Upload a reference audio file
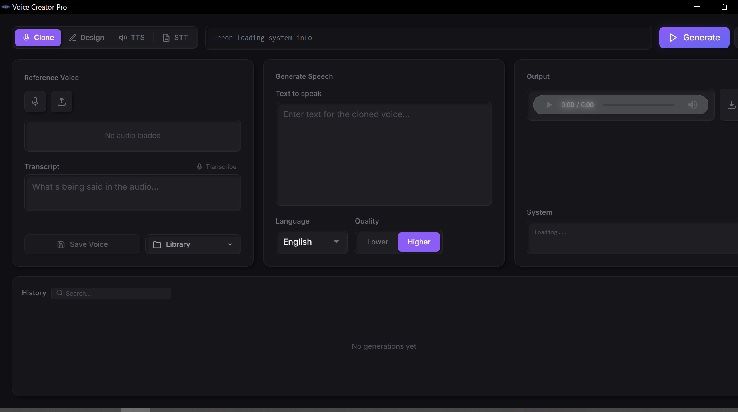Screen dimensions: 738x412 coord(62,102)
